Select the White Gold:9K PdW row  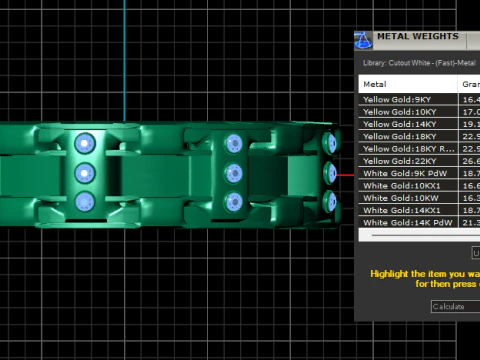click(x=419, y=173)
